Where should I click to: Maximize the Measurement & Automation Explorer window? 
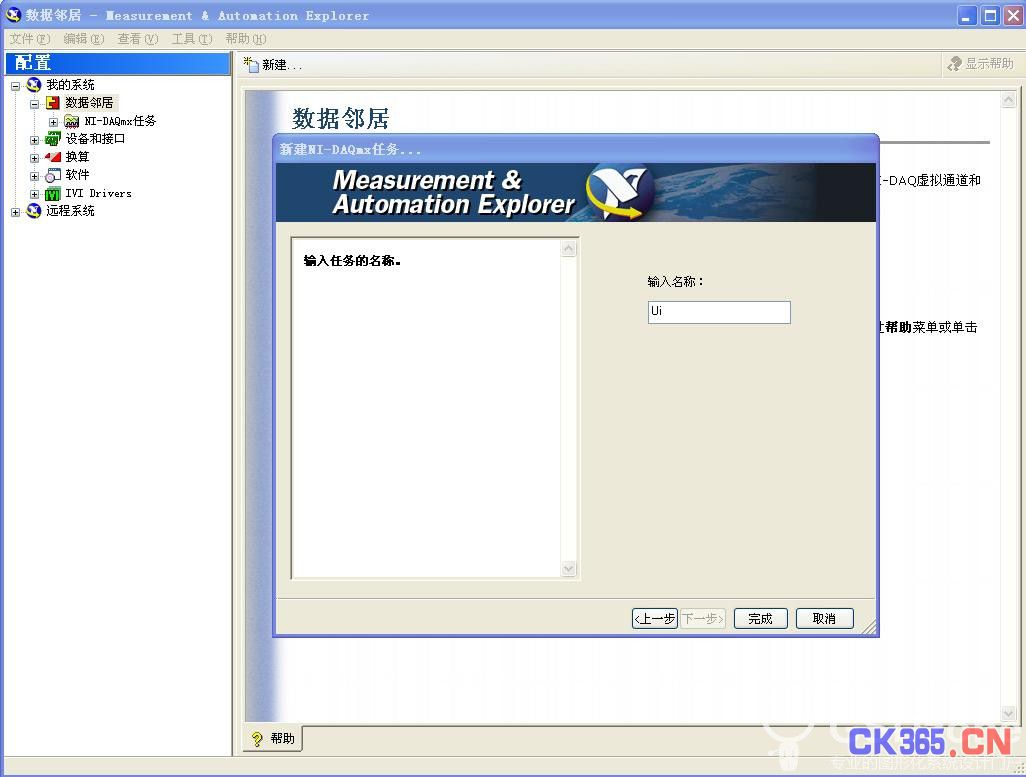[x=990, y=15]
